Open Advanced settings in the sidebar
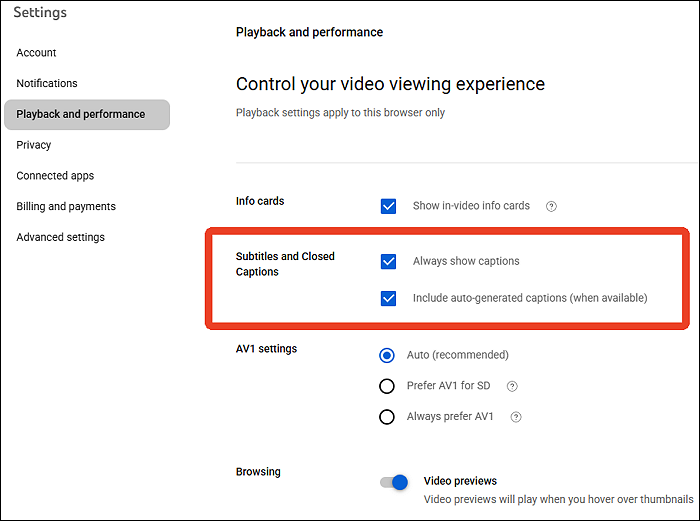Screen dimensions: 700x521 60,238
